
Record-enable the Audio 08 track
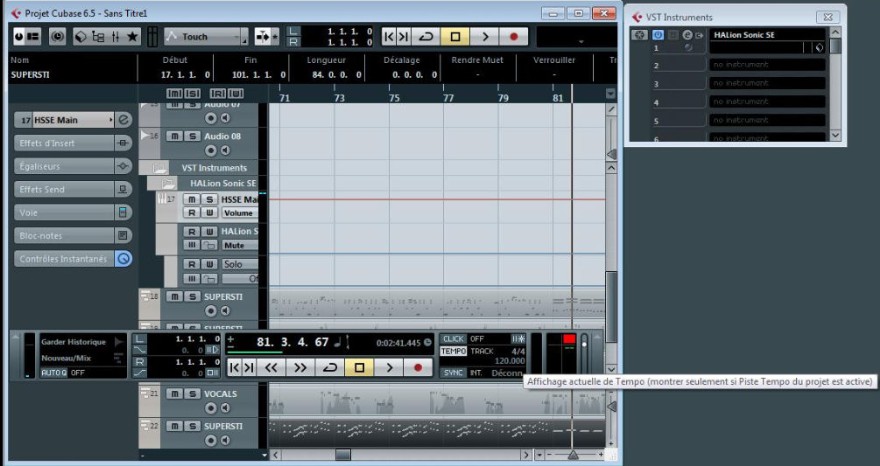click(x=210, y=150)
